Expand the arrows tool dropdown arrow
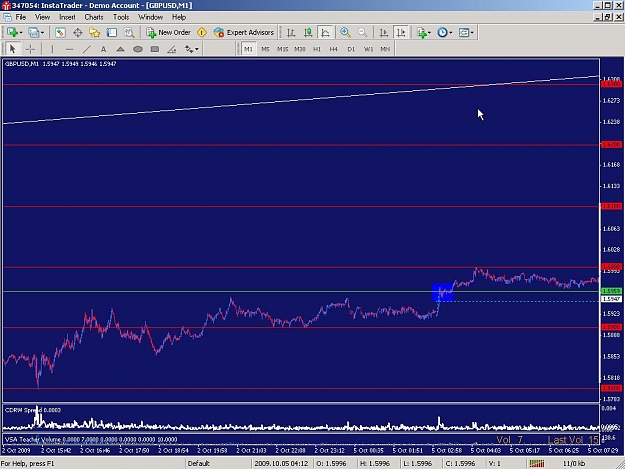 pyautogui.click(x=197, y=49)
